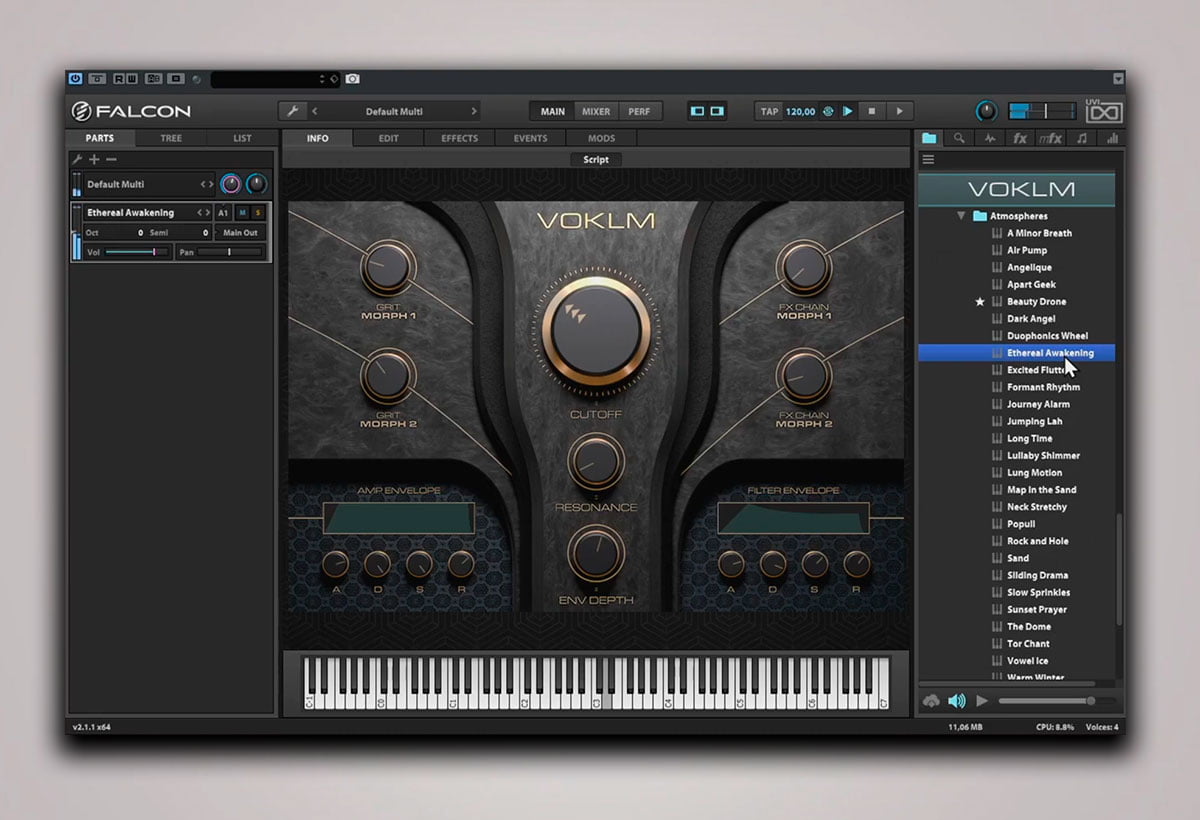Image resolution: width=1200 pixels, height=820 pixels.
Task: Open the mfx MIDI effects browser tab
Action: pos(1051,138)
